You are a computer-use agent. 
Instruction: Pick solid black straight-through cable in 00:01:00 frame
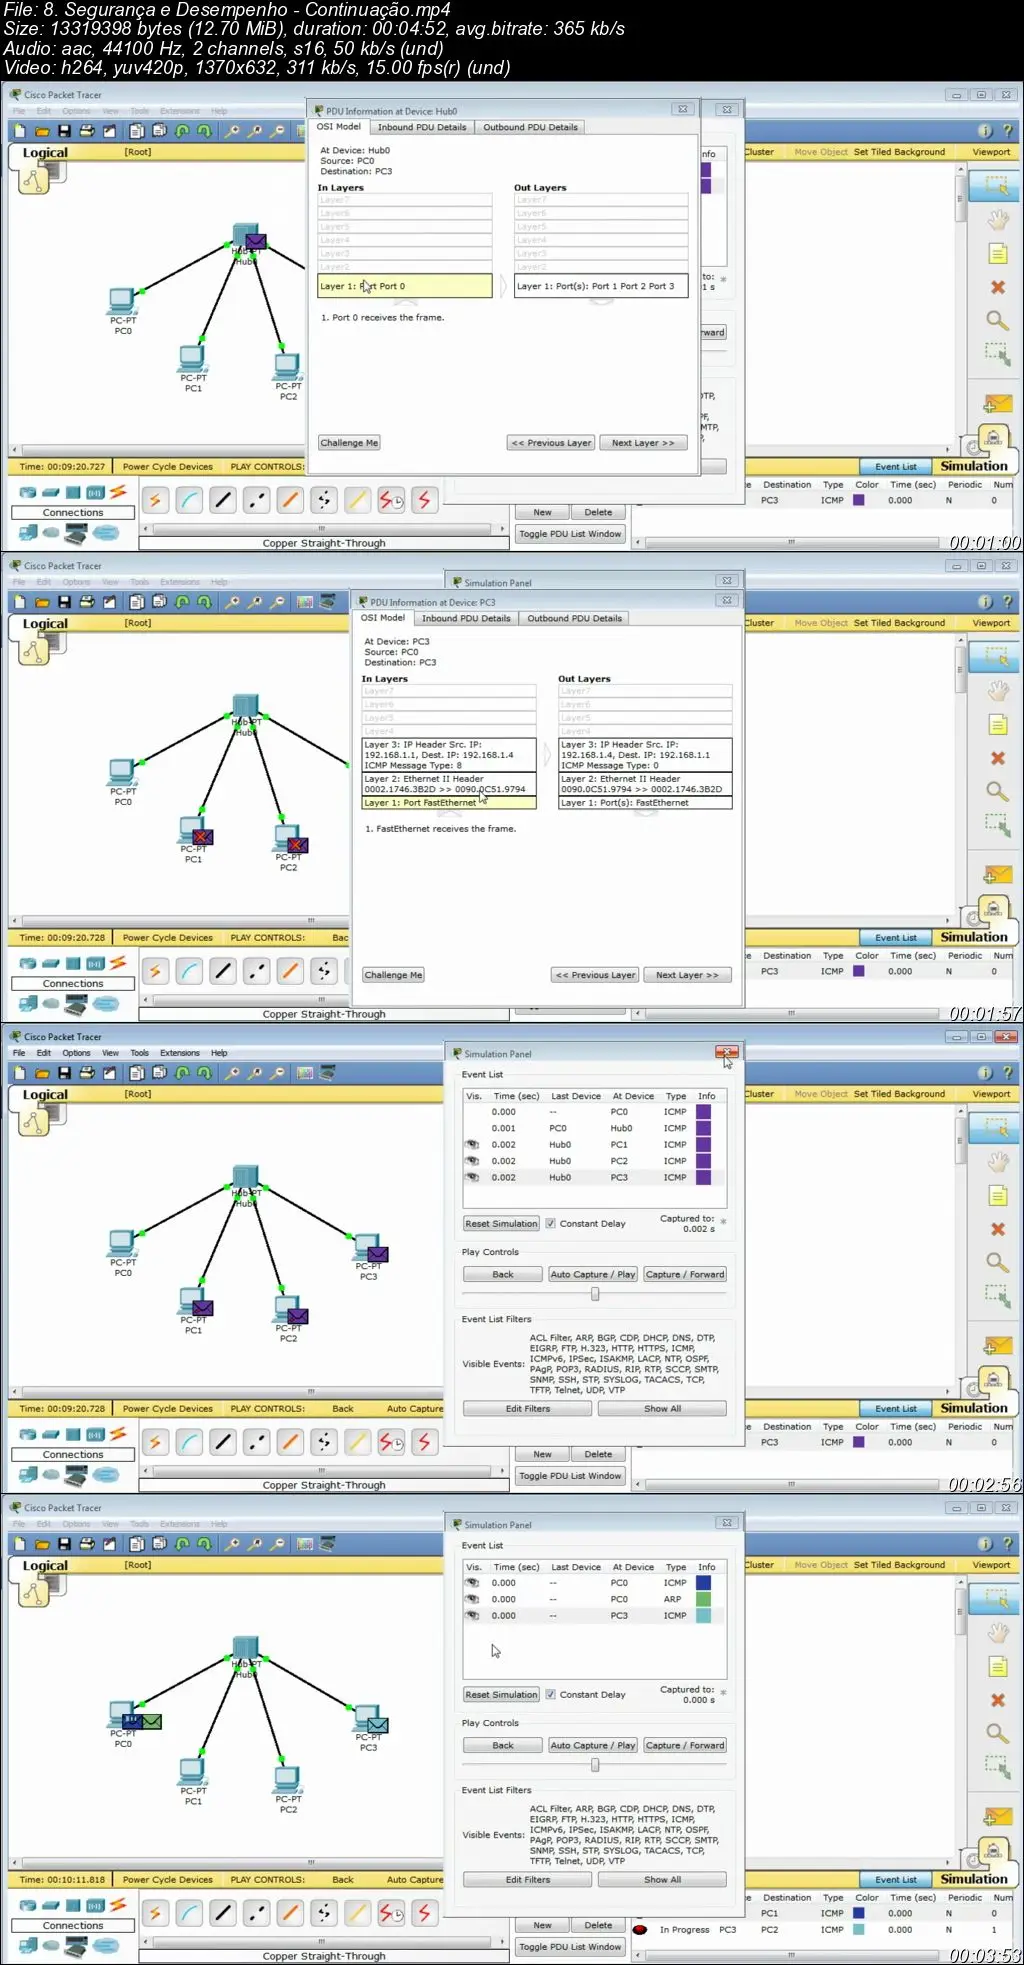[223, 500]
